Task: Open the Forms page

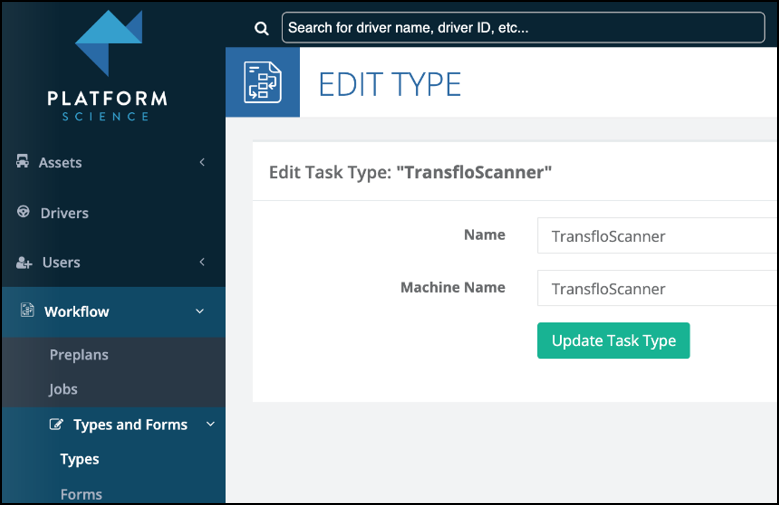Action: point(81,495)
